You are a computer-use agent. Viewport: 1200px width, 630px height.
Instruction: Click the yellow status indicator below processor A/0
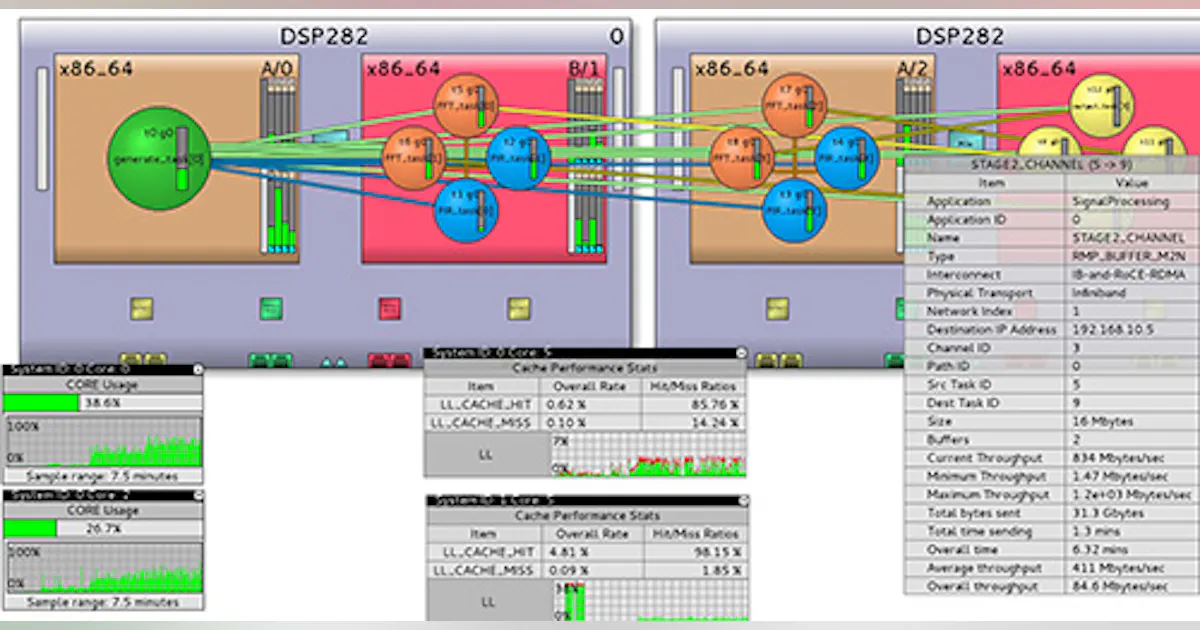(141, 309)
